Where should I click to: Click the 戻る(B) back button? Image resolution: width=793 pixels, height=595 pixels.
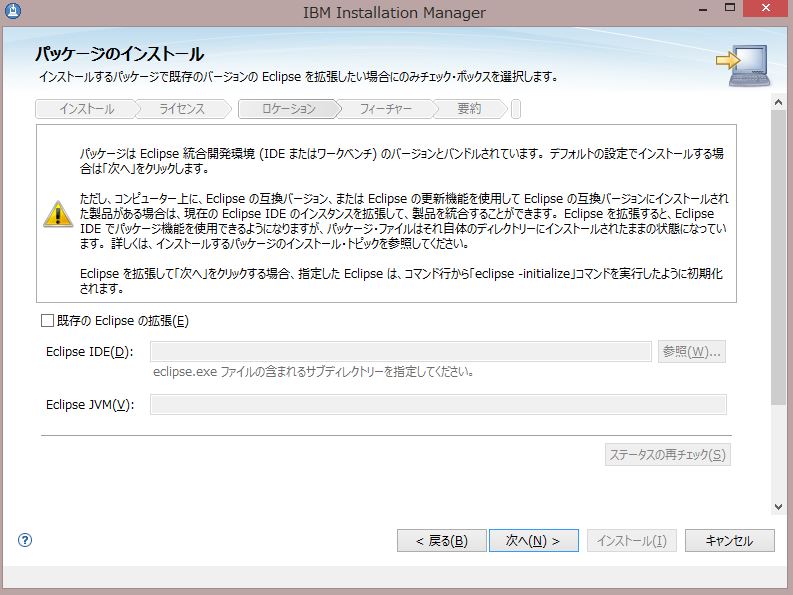click(442, 540)
